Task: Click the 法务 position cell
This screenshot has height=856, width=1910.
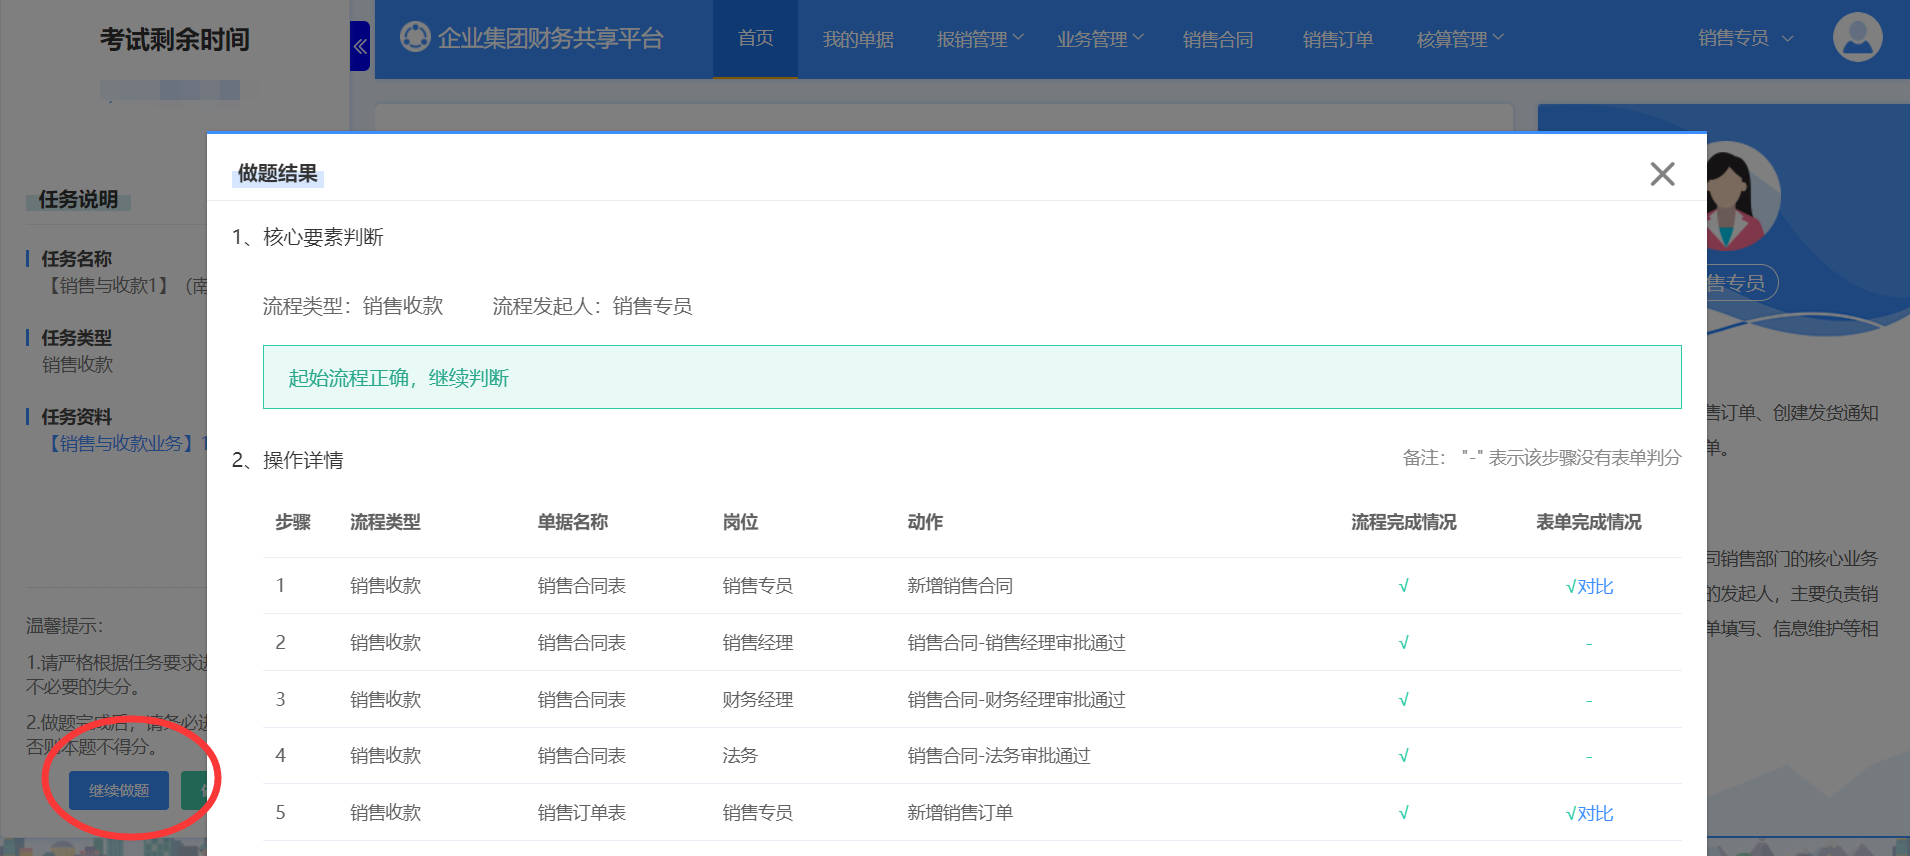Action: click(740, 756)
